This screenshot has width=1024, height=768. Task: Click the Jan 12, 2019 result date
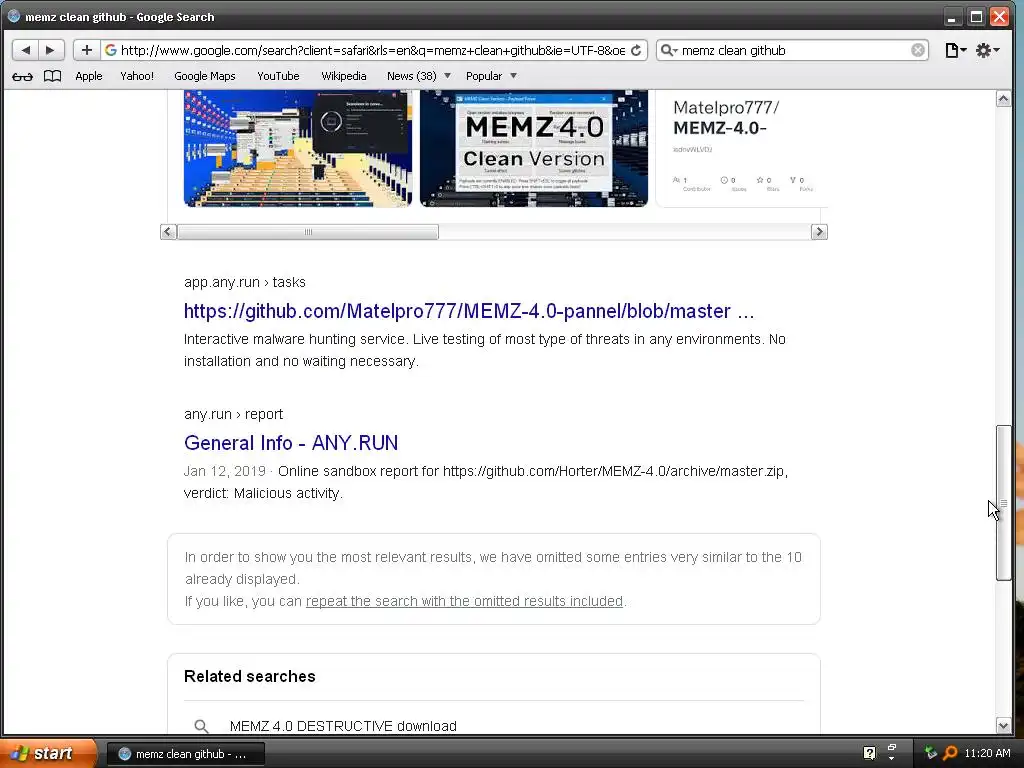tap(225, 471)
